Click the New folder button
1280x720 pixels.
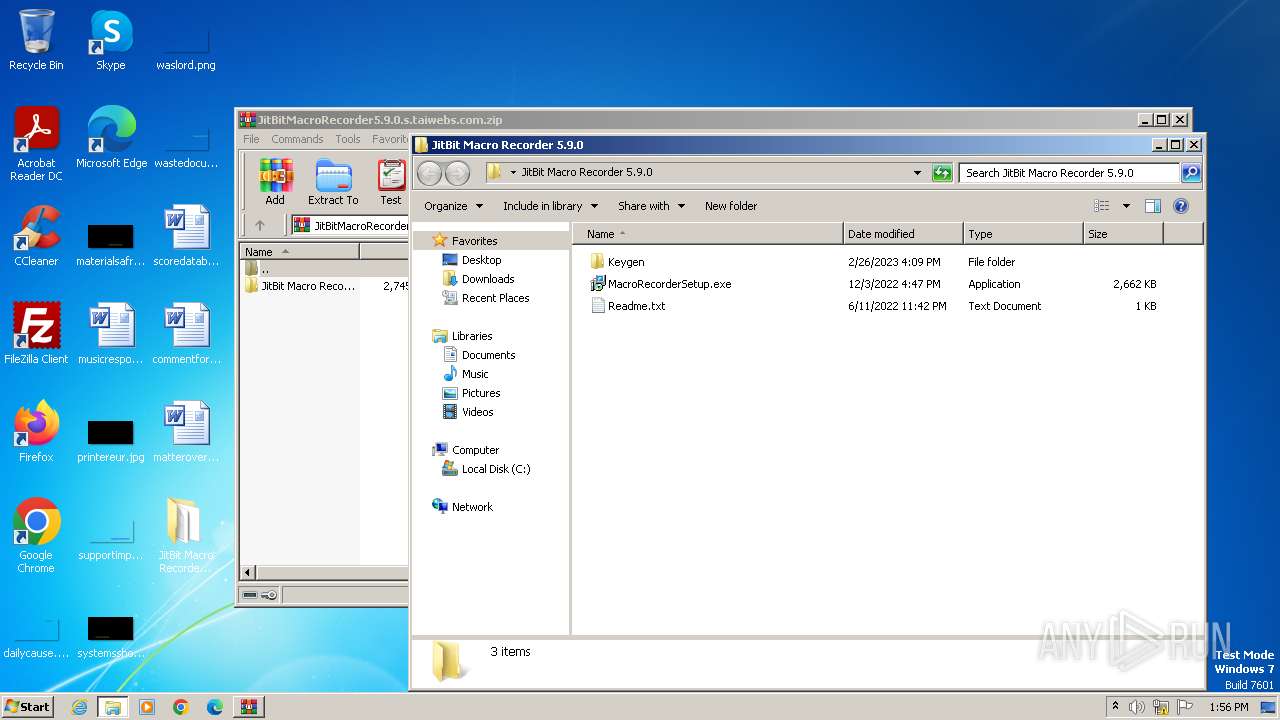pos(731,206)
